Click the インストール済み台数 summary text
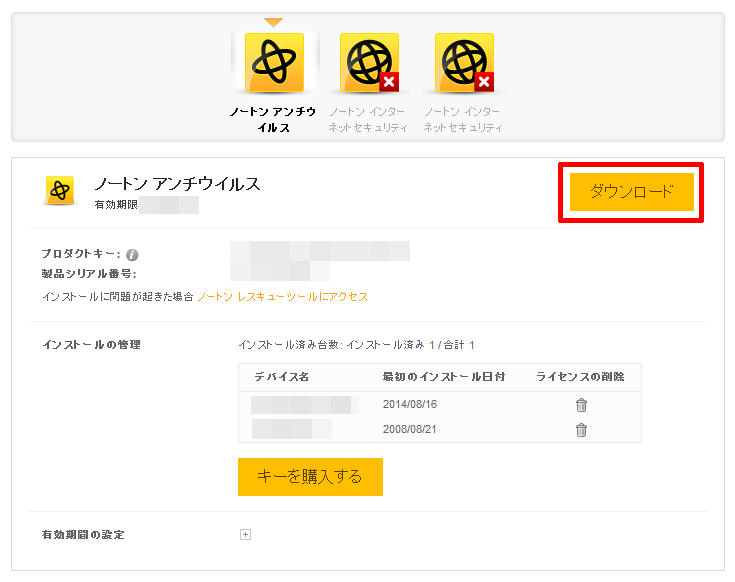The width and height of the screenshot is (735, 582). pyautogui.click(x=356, y=345)
